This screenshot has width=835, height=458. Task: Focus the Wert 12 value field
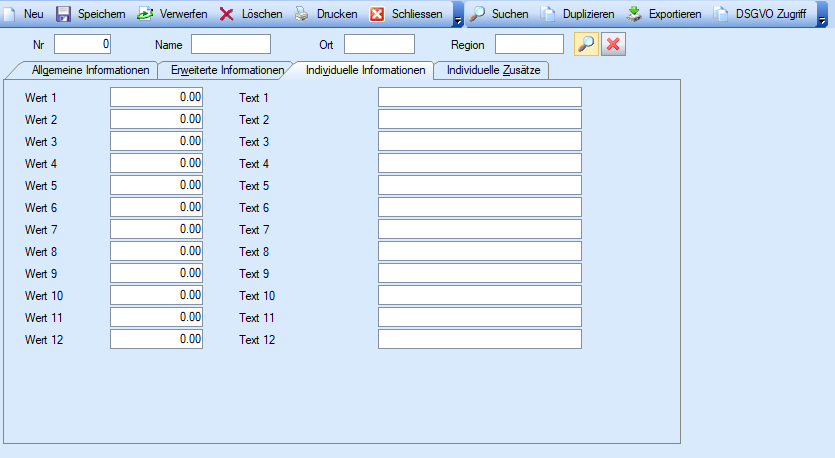[157, 339]
